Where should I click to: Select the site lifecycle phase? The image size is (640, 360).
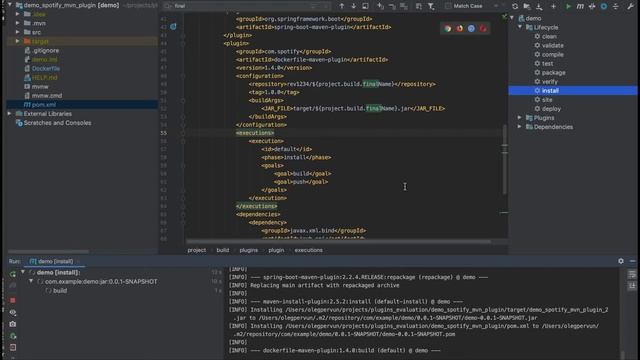tap(547, 100)
